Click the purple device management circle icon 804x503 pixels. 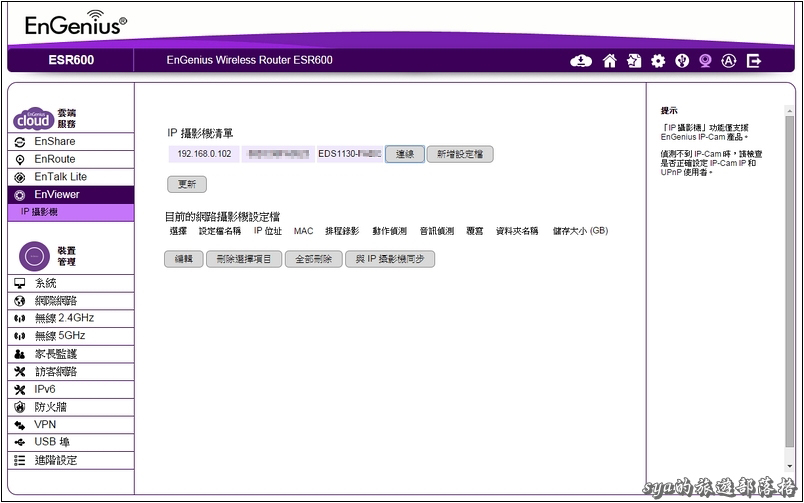pos(34,256)
